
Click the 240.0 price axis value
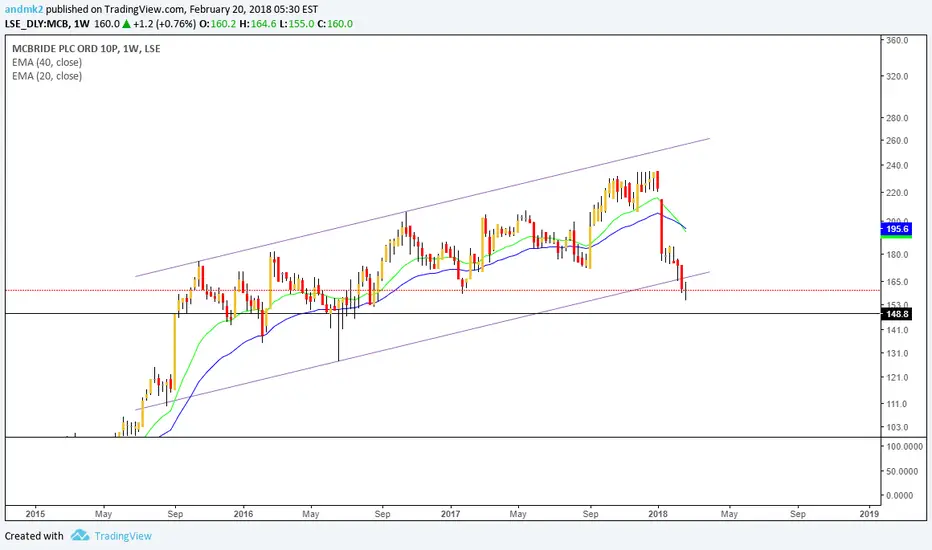(x=897, y=165)
